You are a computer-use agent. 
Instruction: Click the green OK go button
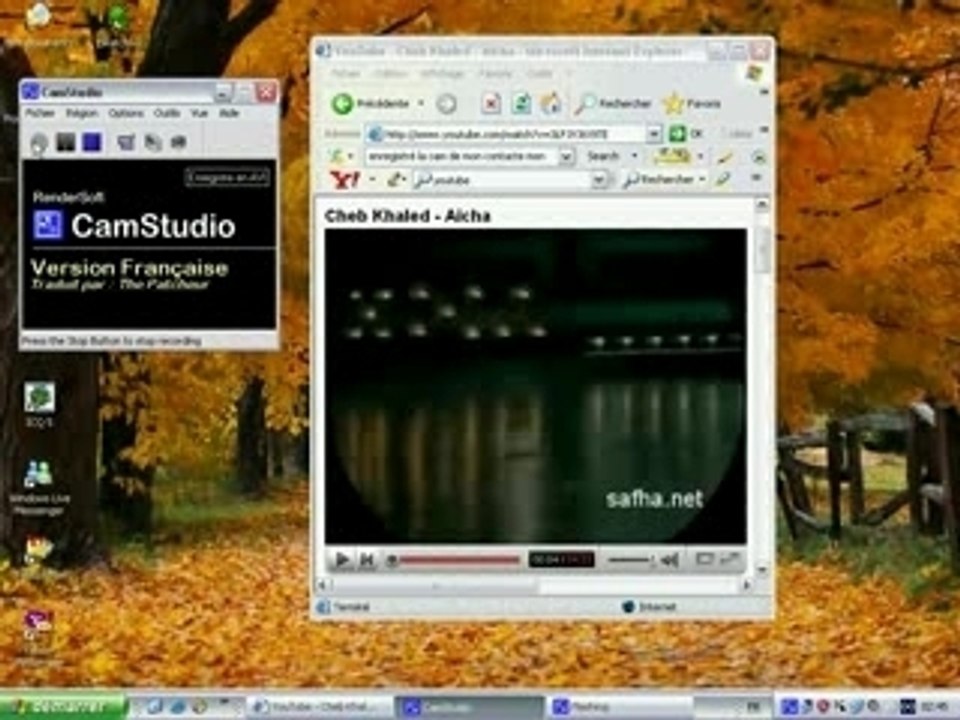(x=686, y=133)
